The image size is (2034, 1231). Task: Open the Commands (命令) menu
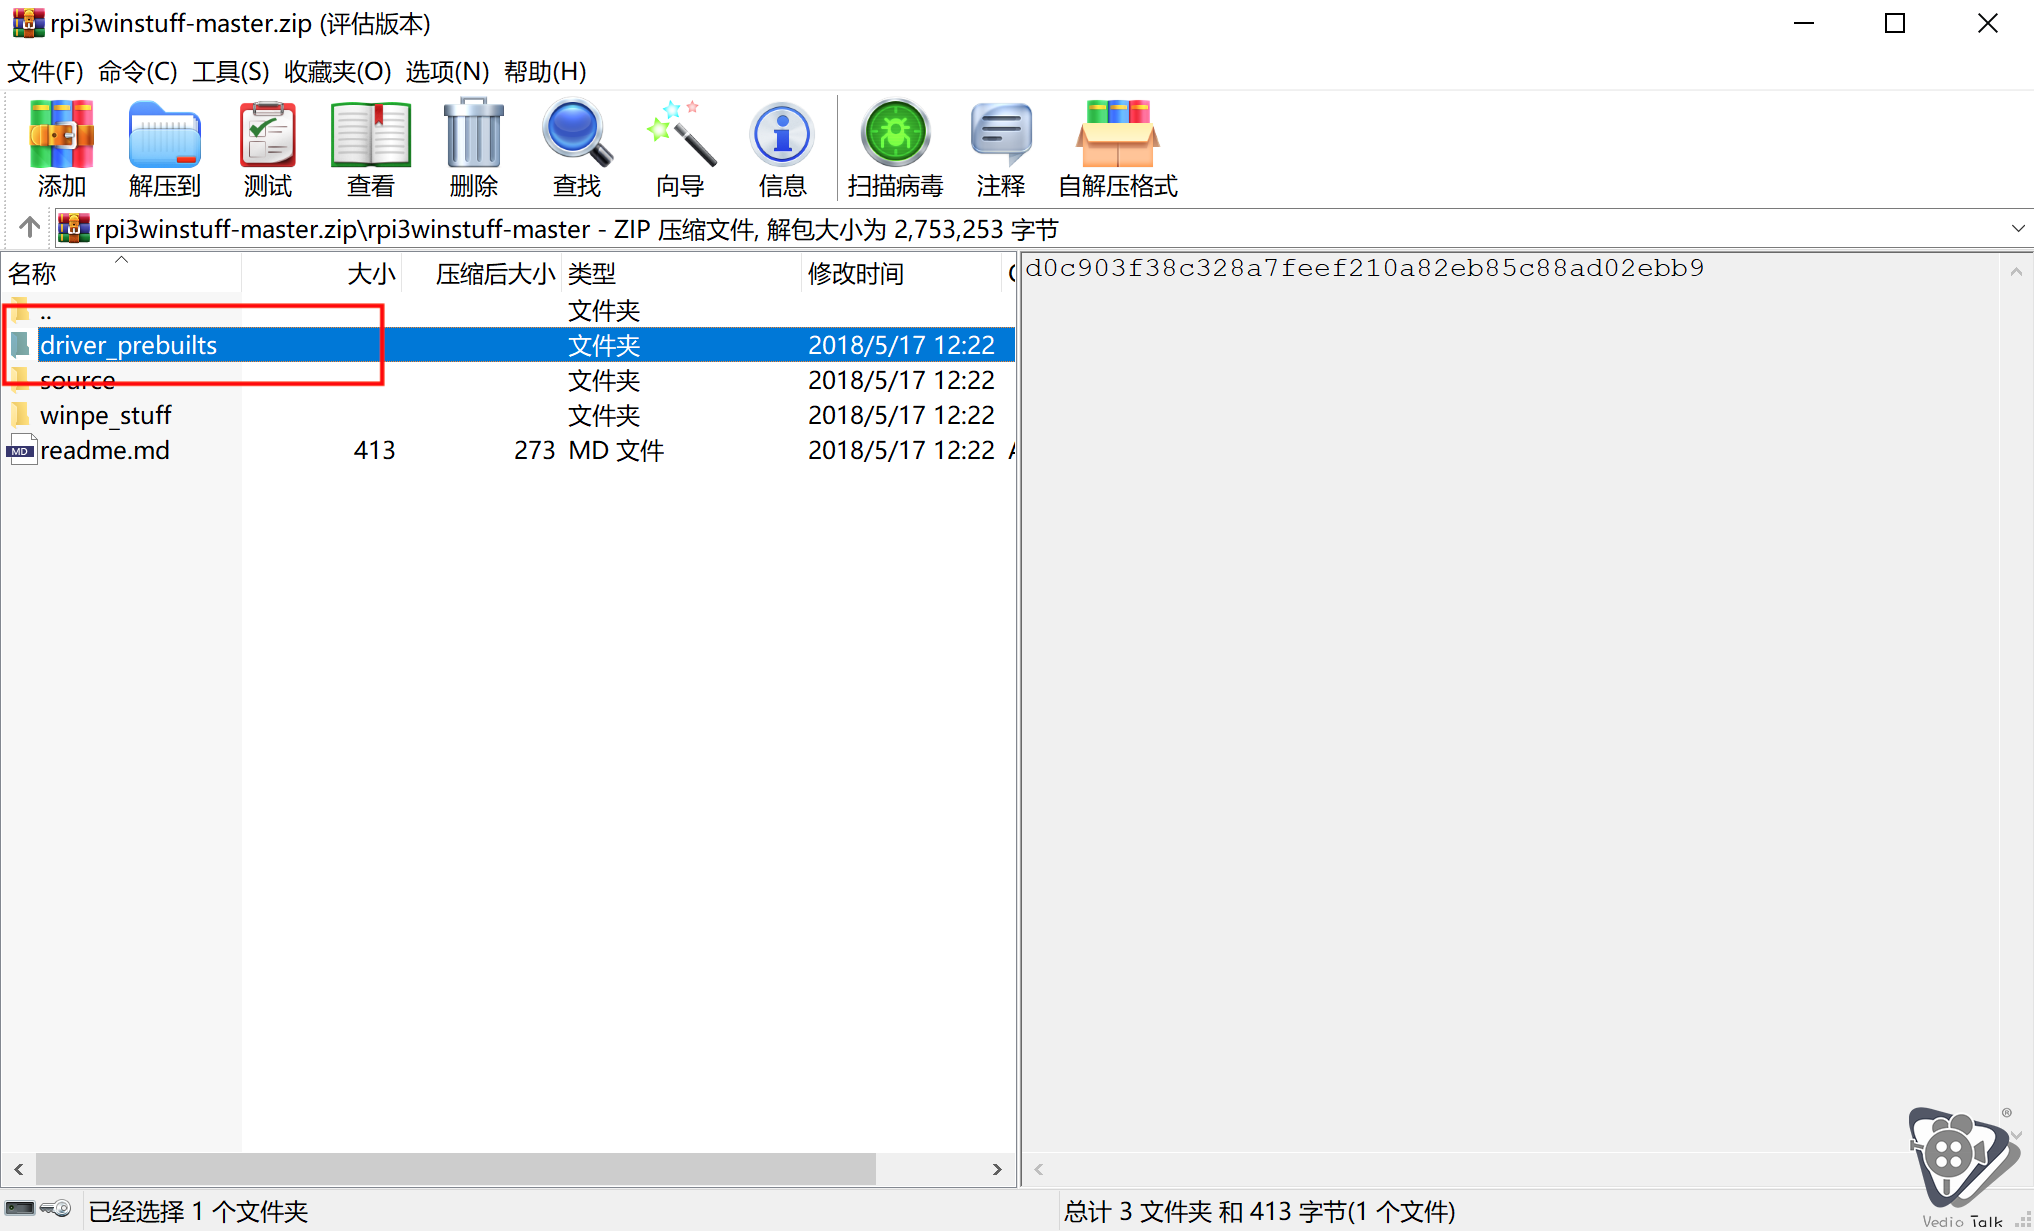[138, 72]
